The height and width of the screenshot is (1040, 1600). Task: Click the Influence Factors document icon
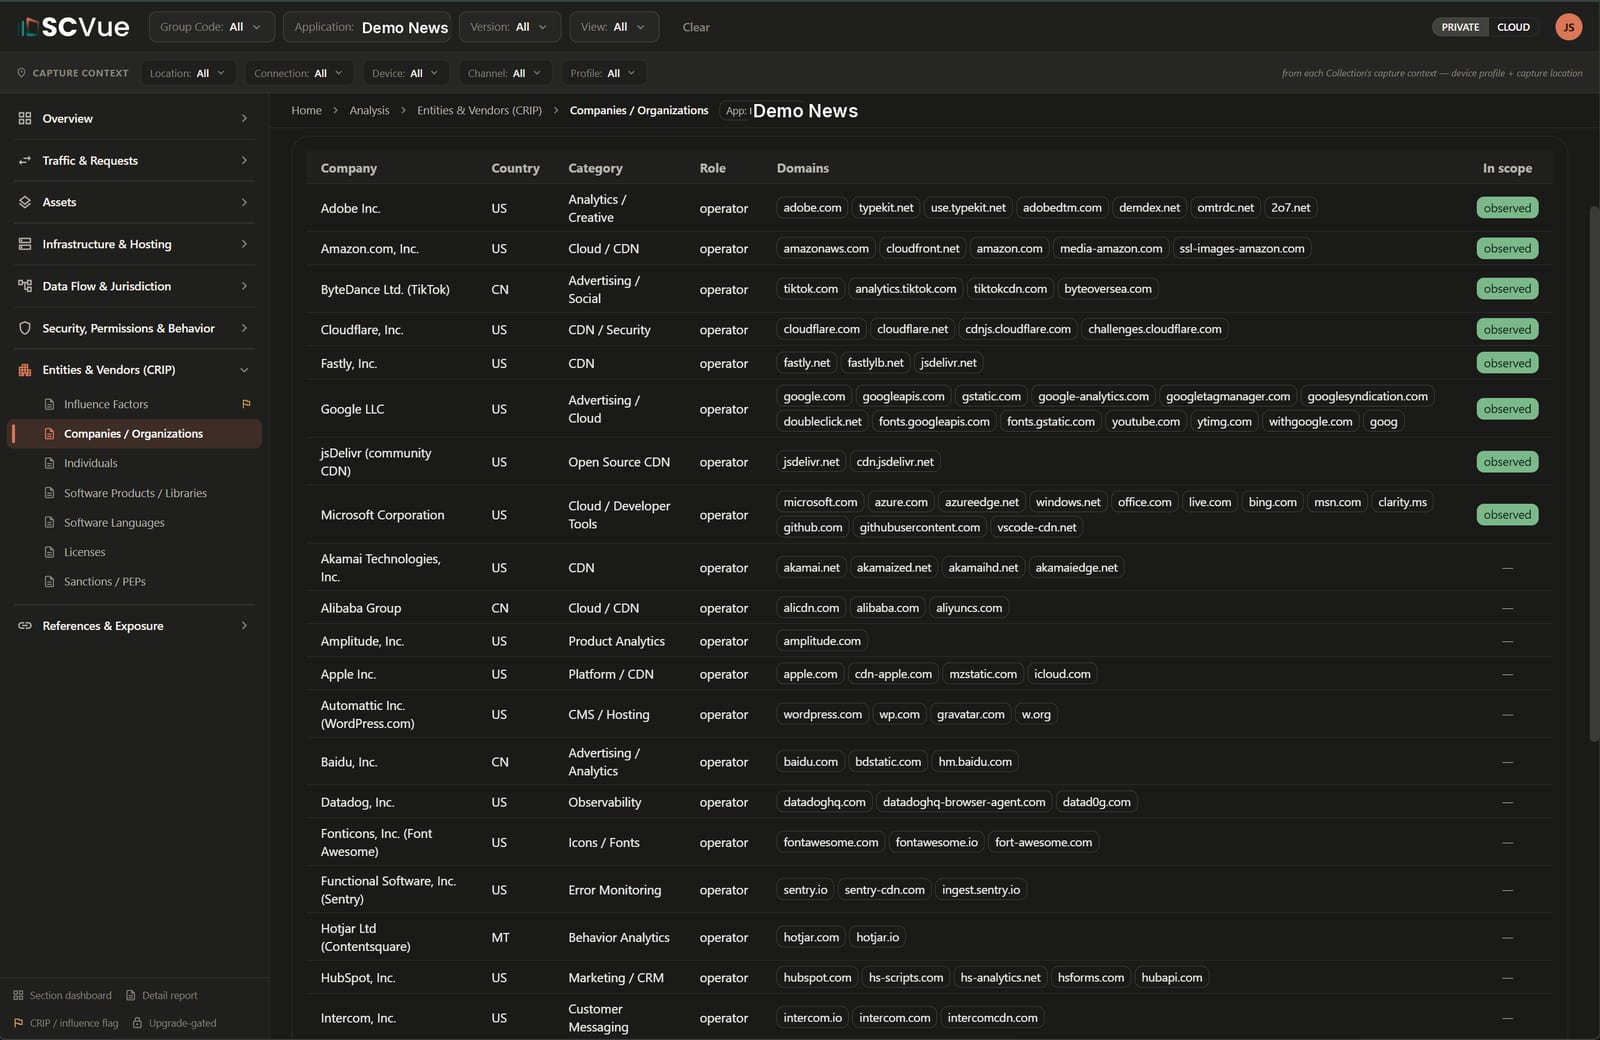point(49,404)
